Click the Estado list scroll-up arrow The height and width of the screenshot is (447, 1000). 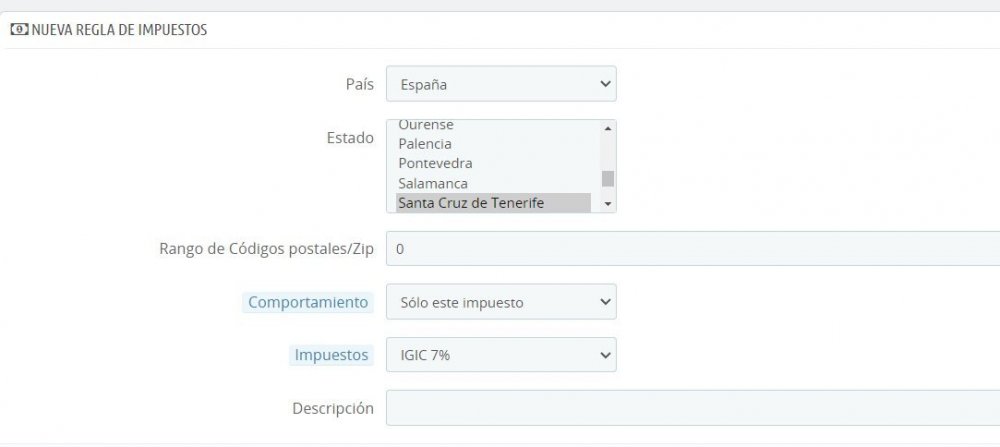point(607,128)
